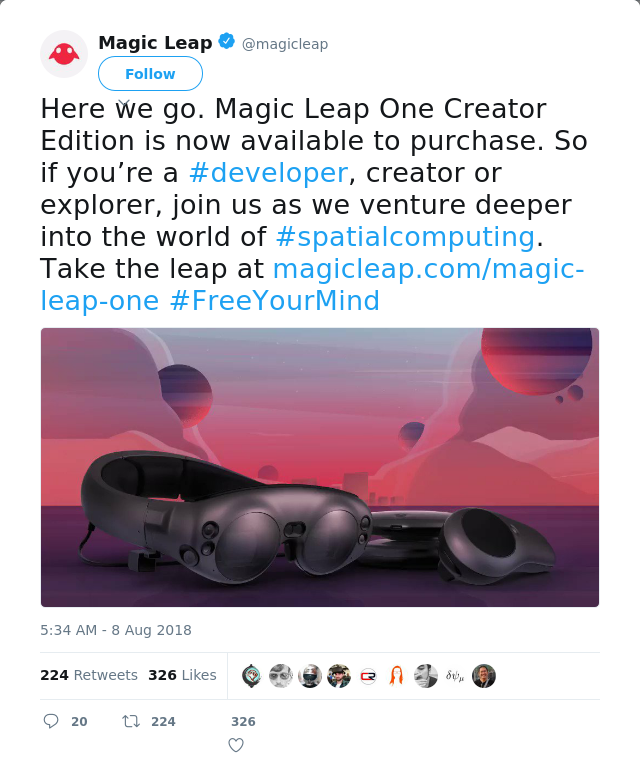Follow the Magic Leap account

pos(150,74)
